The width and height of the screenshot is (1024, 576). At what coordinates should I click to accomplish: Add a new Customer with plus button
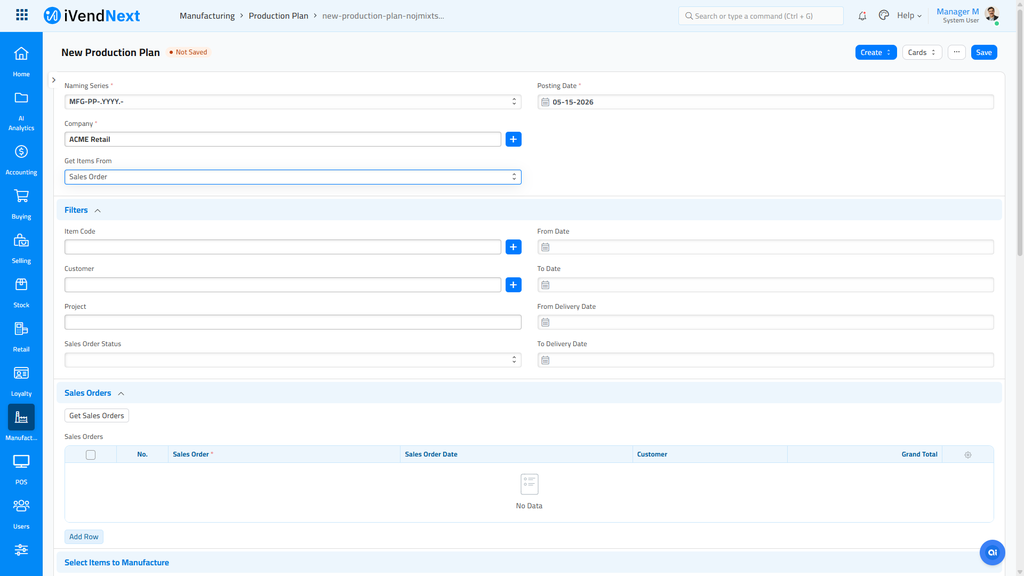tap(513, 285)
